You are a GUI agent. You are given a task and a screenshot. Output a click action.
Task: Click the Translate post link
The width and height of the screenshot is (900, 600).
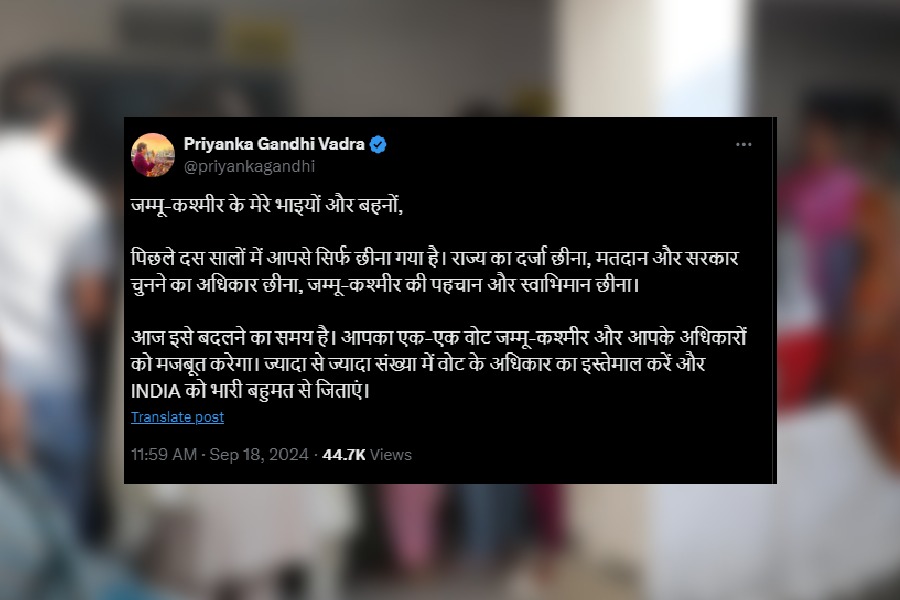(x=177, y=417)
